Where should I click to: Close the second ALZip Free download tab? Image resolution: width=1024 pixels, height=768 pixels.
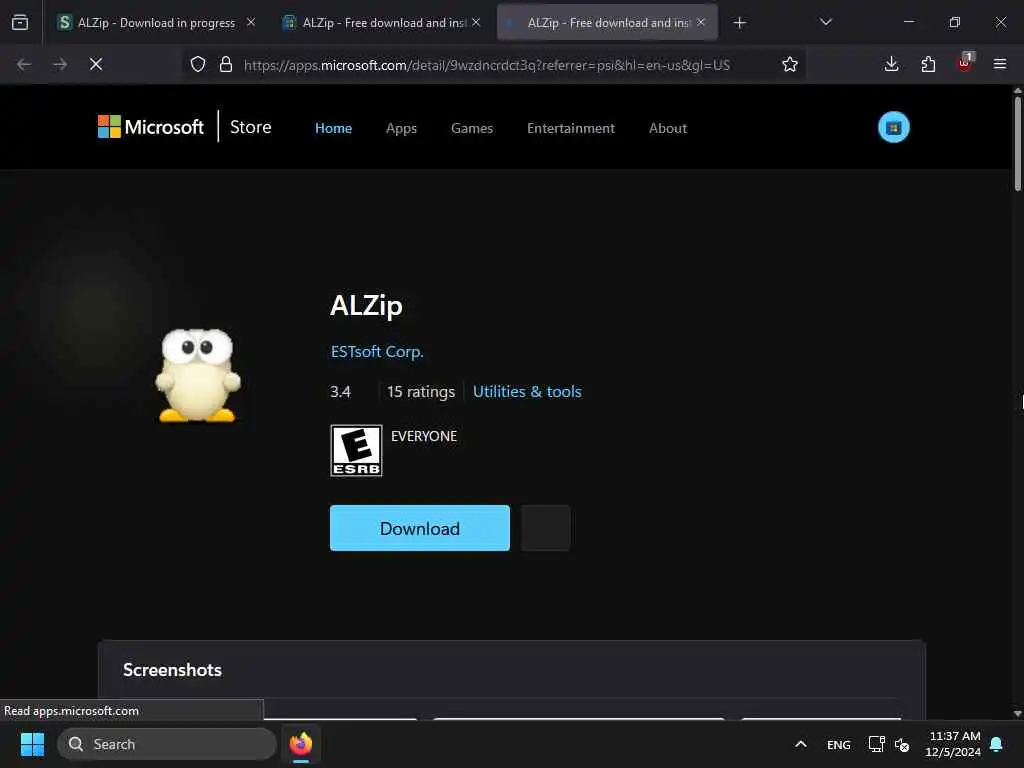[x=476, y=22]
